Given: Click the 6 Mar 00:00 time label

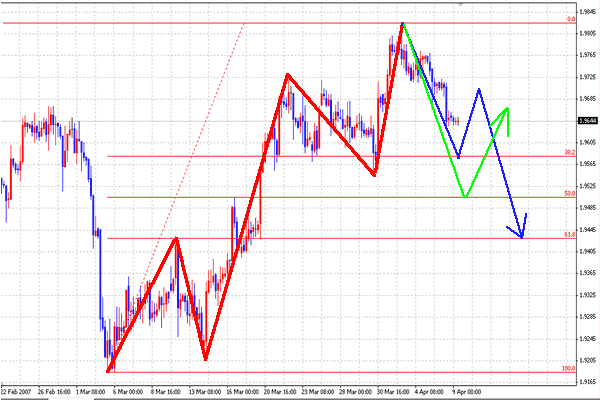Looking at the screenshot, I should point(128,392).
